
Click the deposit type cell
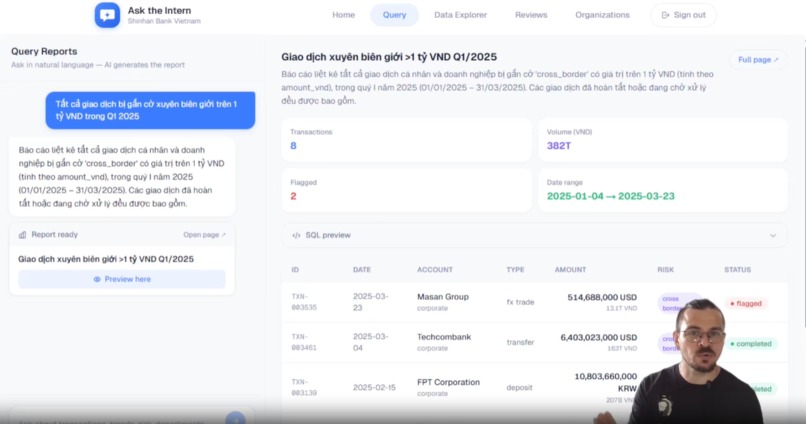tap(519, 388)
